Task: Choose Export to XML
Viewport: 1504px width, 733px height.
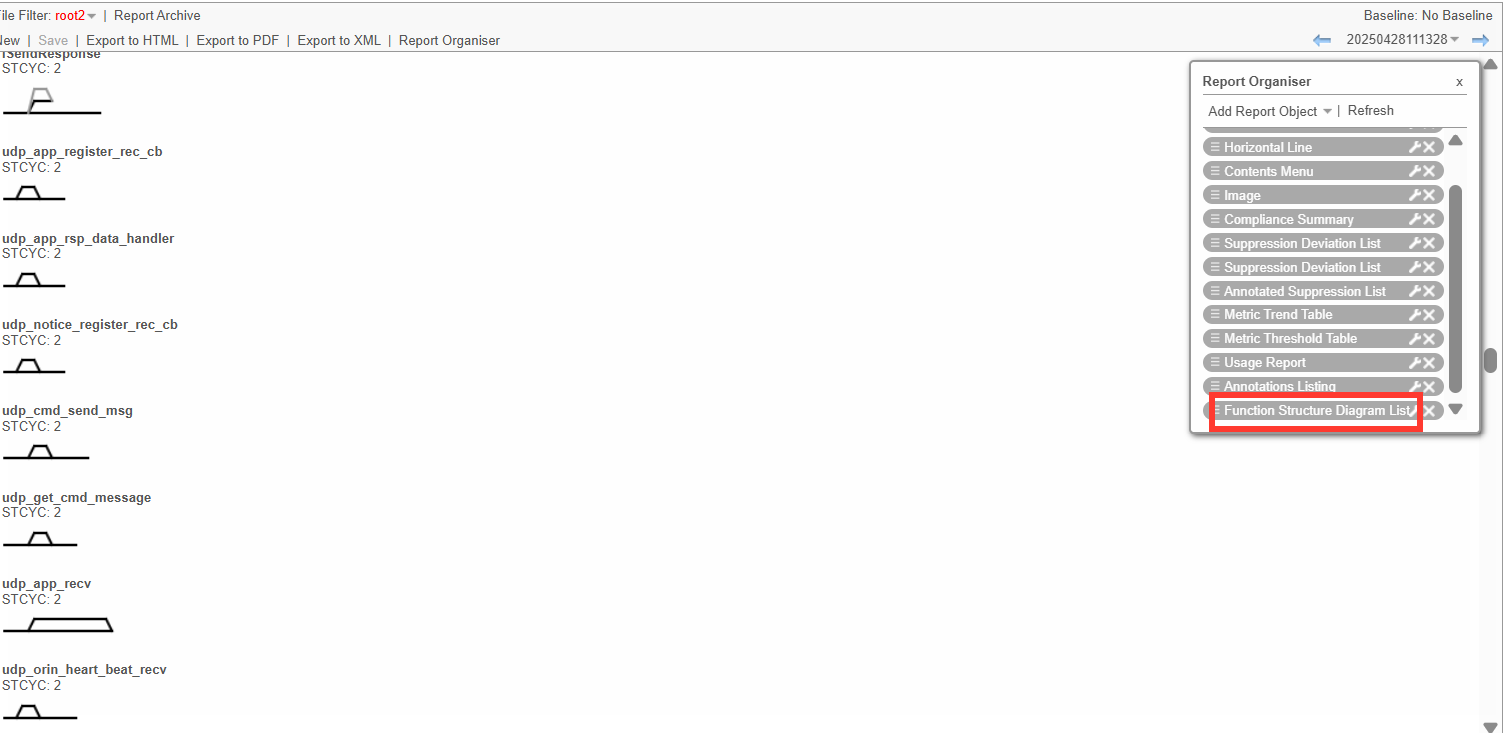Action: click(x=339, y=41)
